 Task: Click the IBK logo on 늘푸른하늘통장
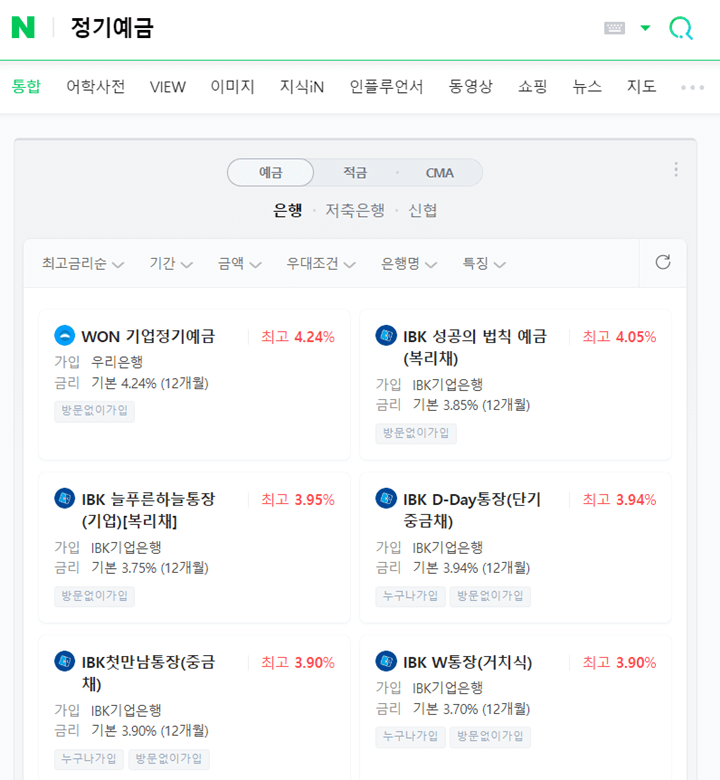64,498
